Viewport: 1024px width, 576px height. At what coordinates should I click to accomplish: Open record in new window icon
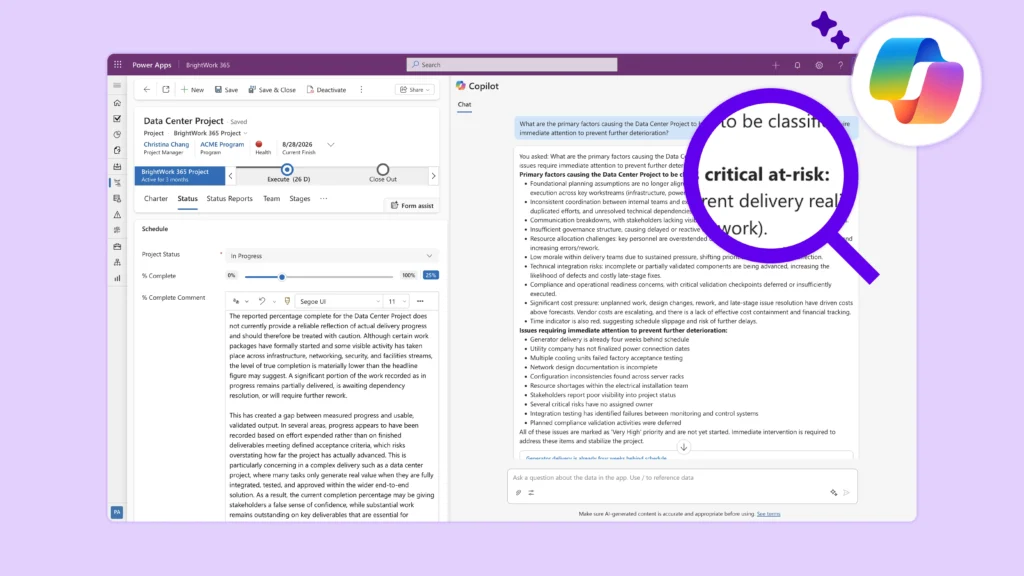(x=166, y=89)
